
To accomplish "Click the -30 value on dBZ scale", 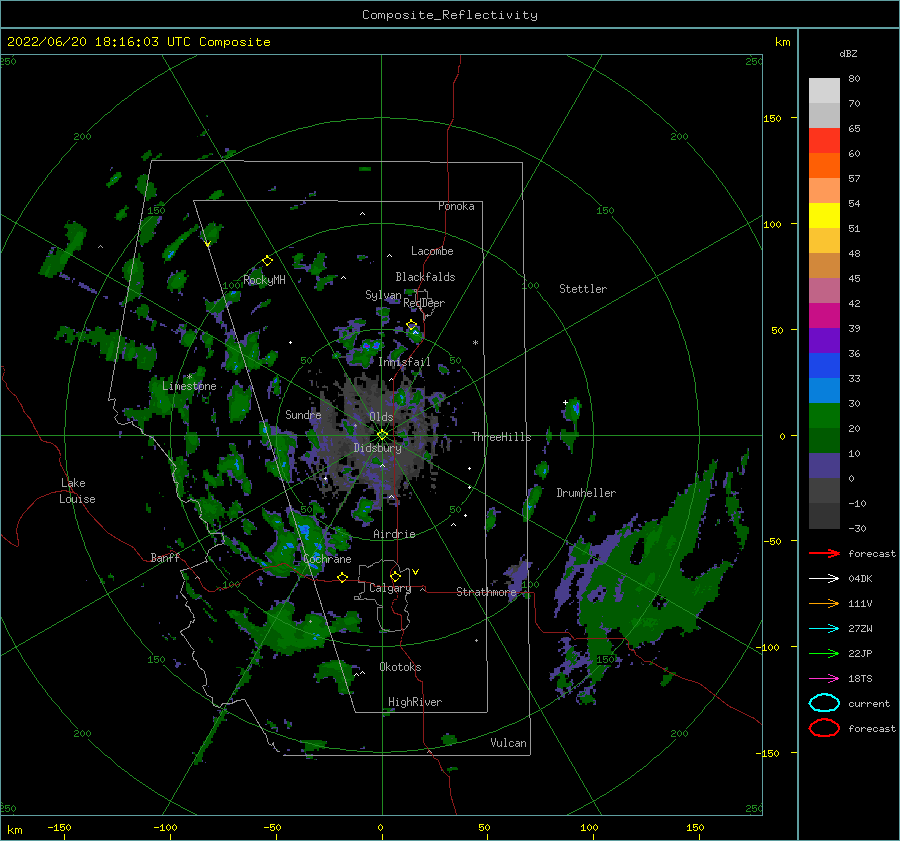I will point(857,528).
